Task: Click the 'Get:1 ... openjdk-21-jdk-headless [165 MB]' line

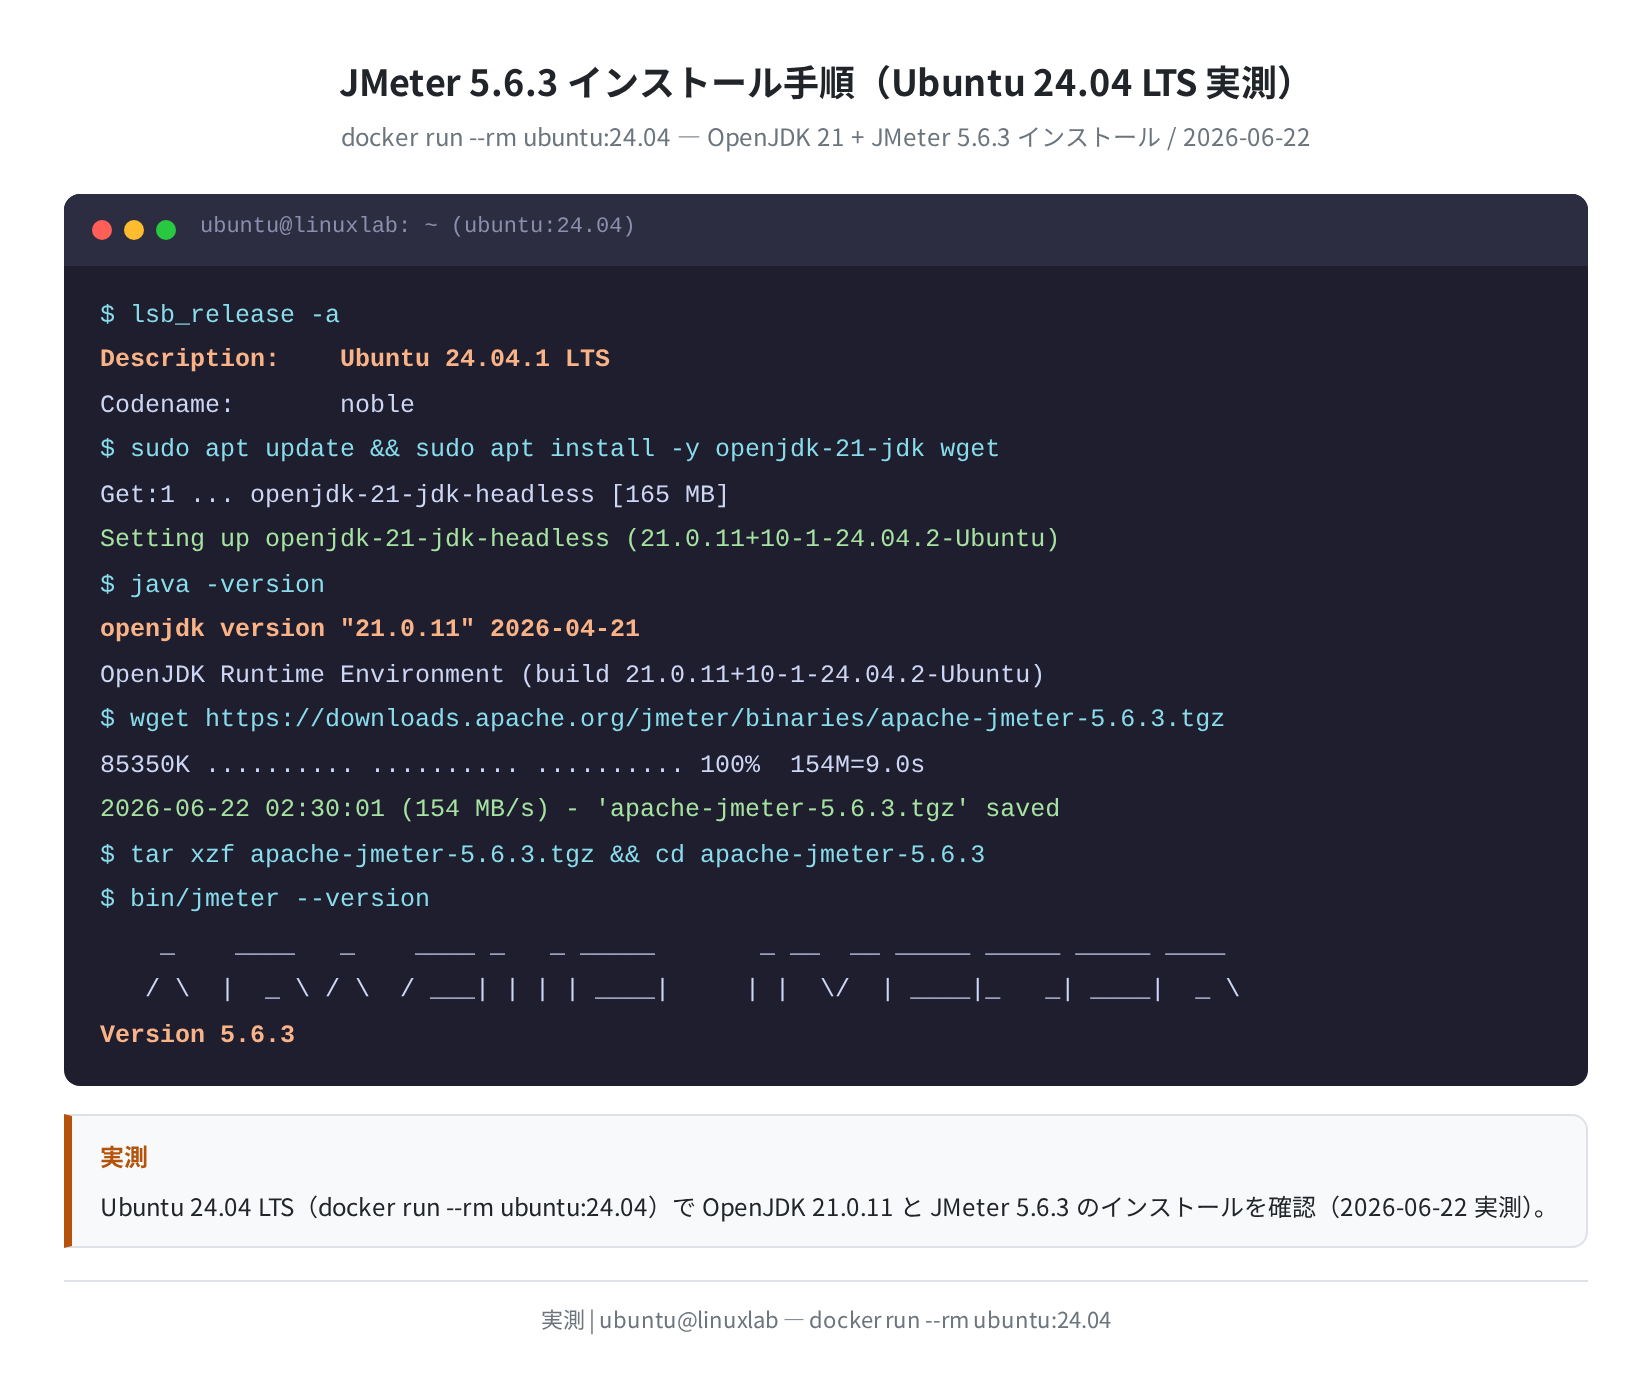Action: [x=415, y=495]
